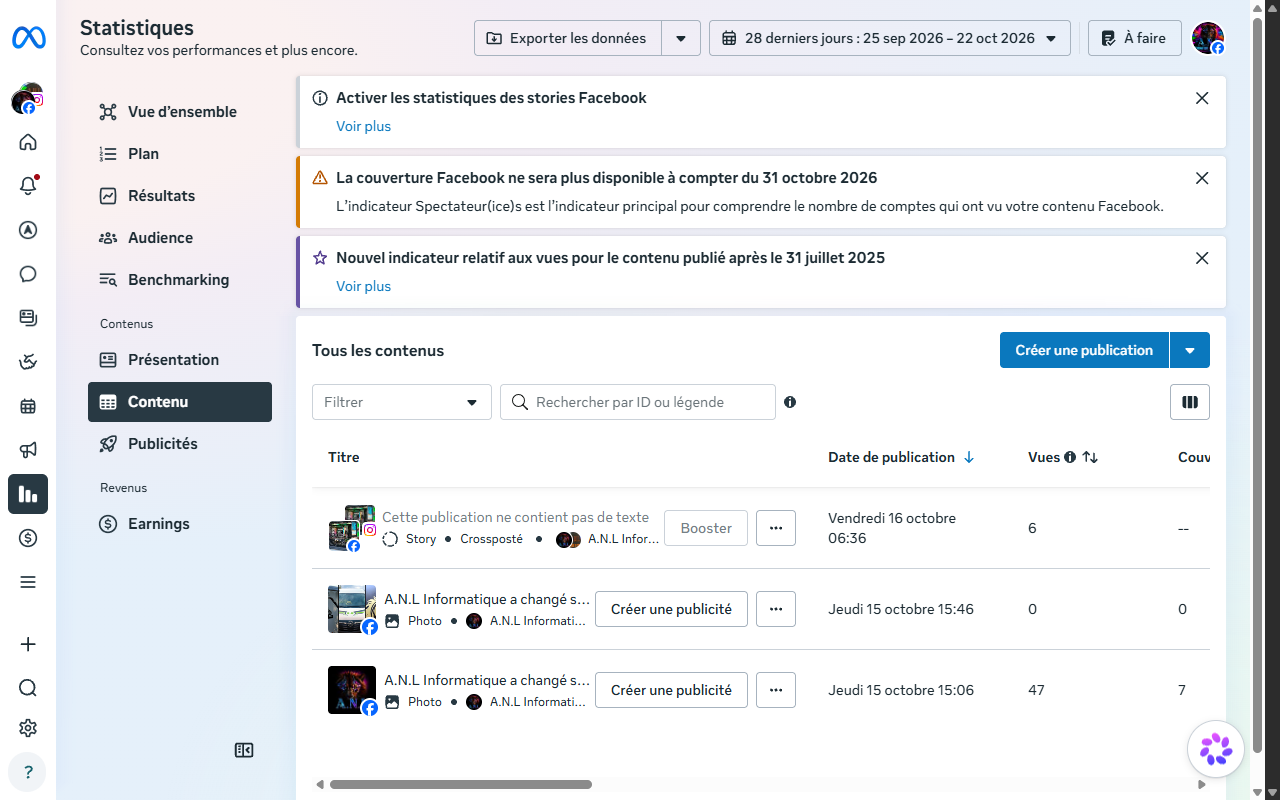Click the horizontal table scrollbar

click(461, 785)
